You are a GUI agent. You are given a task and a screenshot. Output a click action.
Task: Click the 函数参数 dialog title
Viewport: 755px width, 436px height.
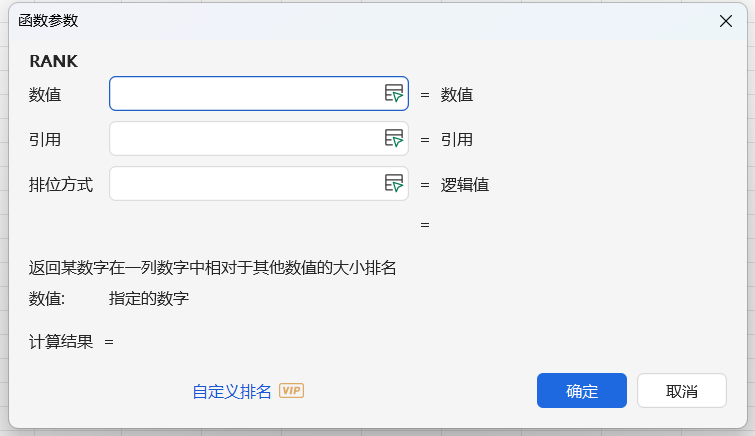pos(48,21)
